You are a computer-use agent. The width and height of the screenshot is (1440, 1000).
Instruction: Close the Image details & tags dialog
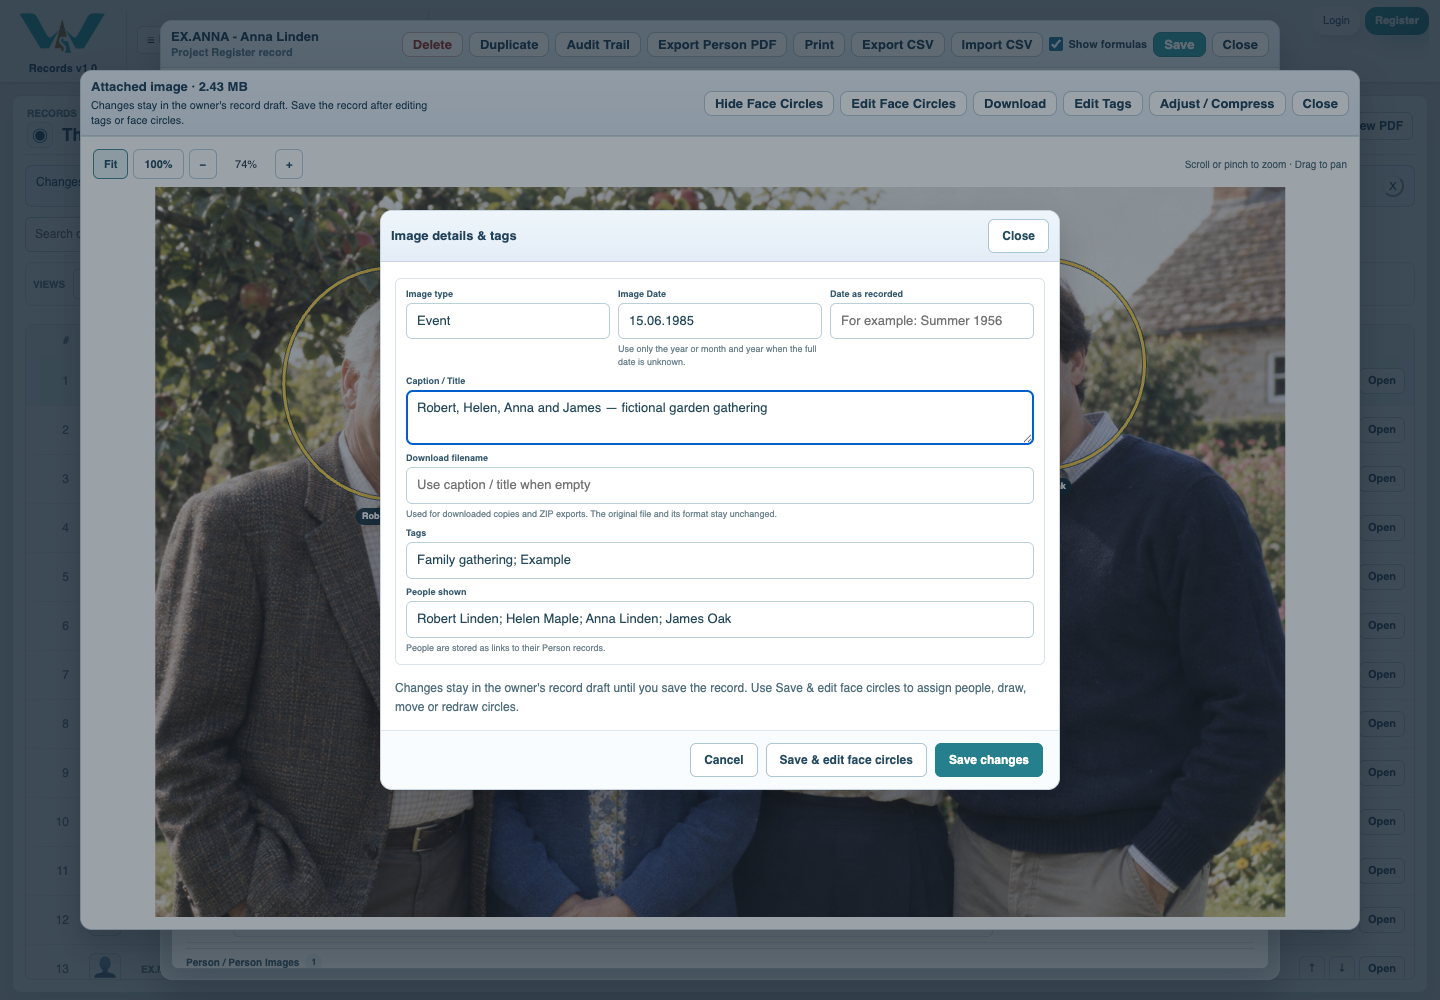pyautogui.click(x=1019, y=236)
